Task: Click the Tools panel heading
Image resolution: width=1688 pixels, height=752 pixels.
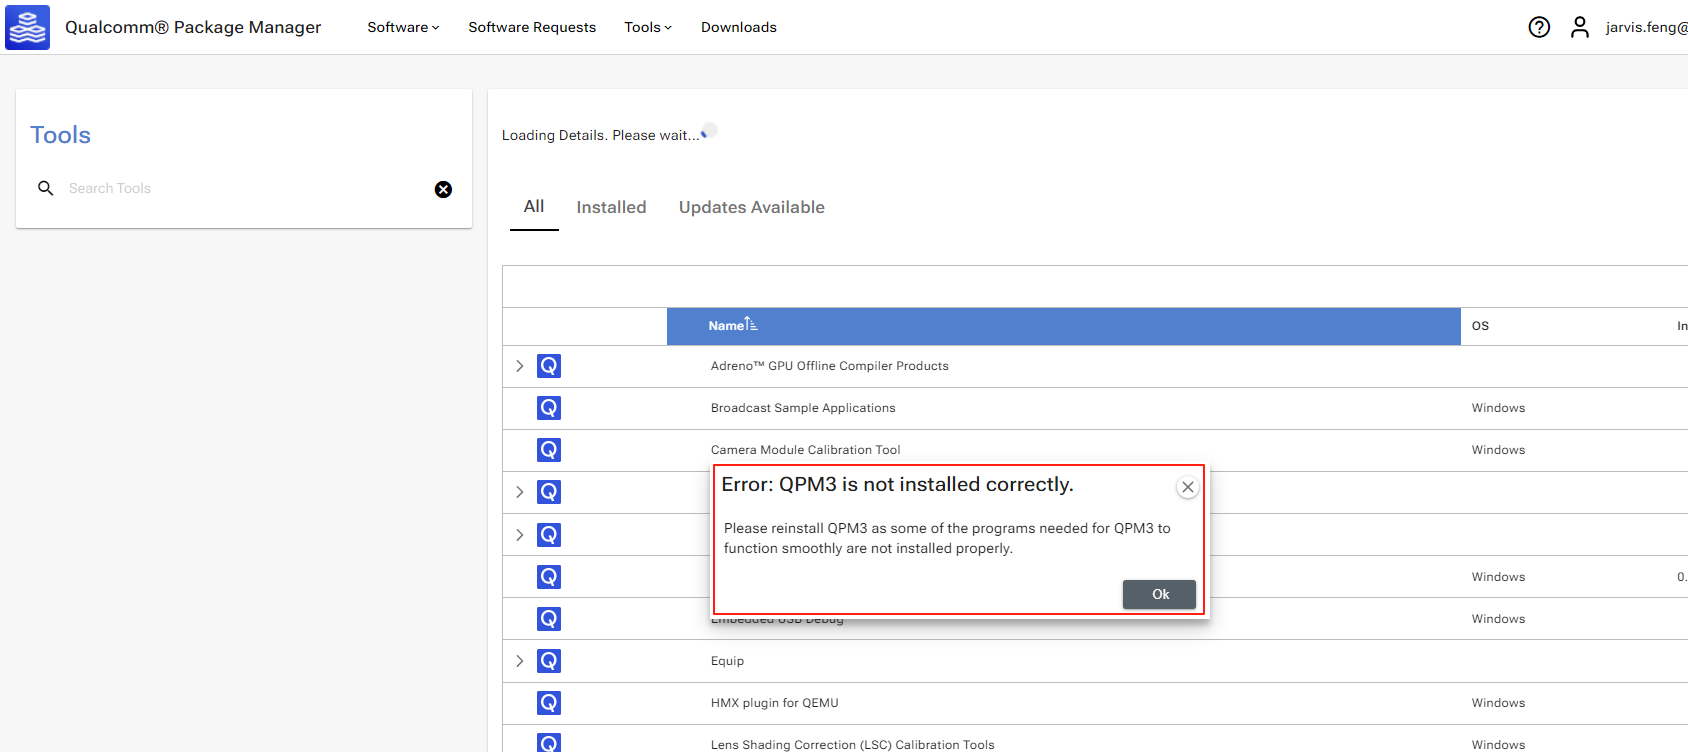Action: coord(60,135)
